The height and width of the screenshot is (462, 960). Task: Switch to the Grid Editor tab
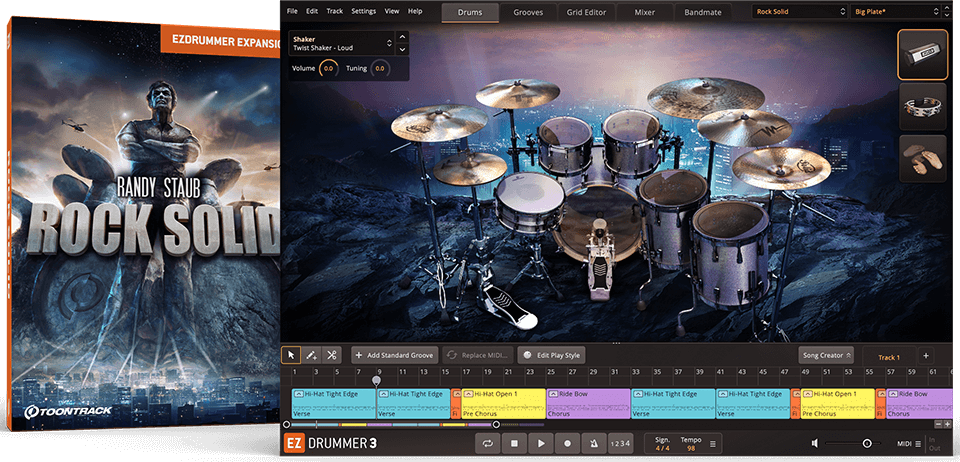coord(587,12)
